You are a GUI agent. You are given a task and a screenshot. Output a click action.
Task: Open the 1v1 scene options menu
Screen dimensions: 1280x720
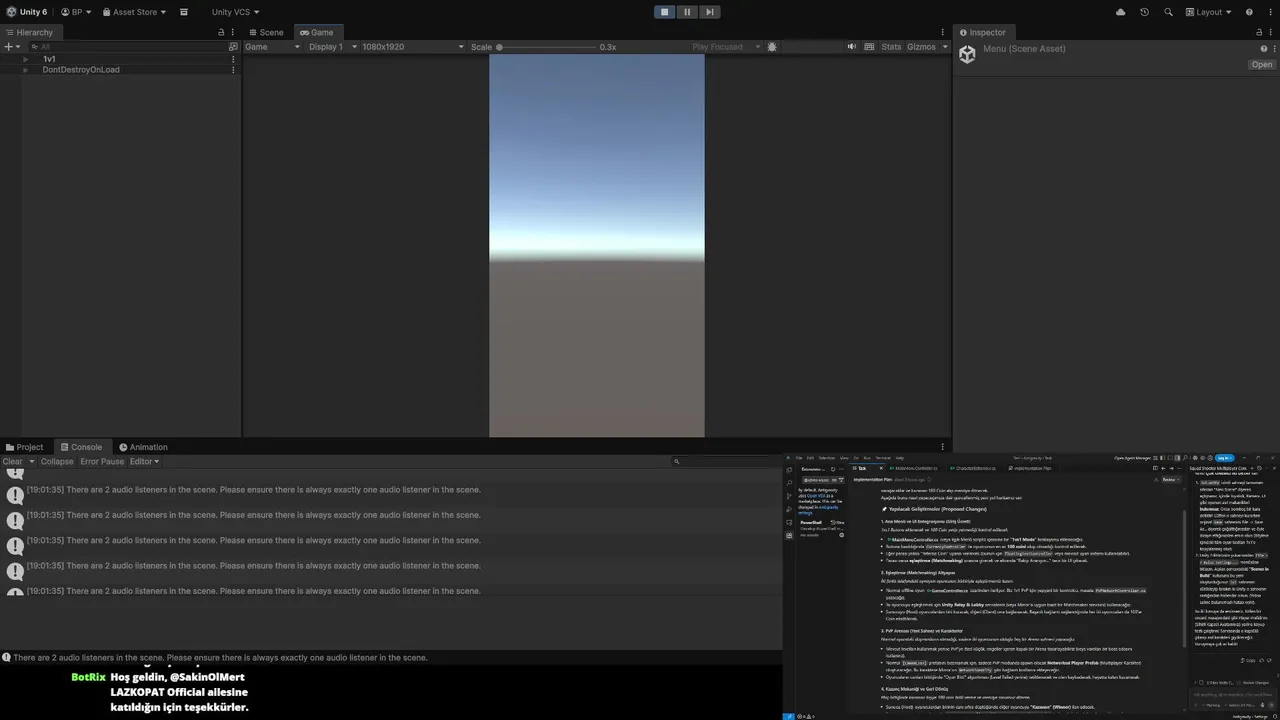click(233, 59)
